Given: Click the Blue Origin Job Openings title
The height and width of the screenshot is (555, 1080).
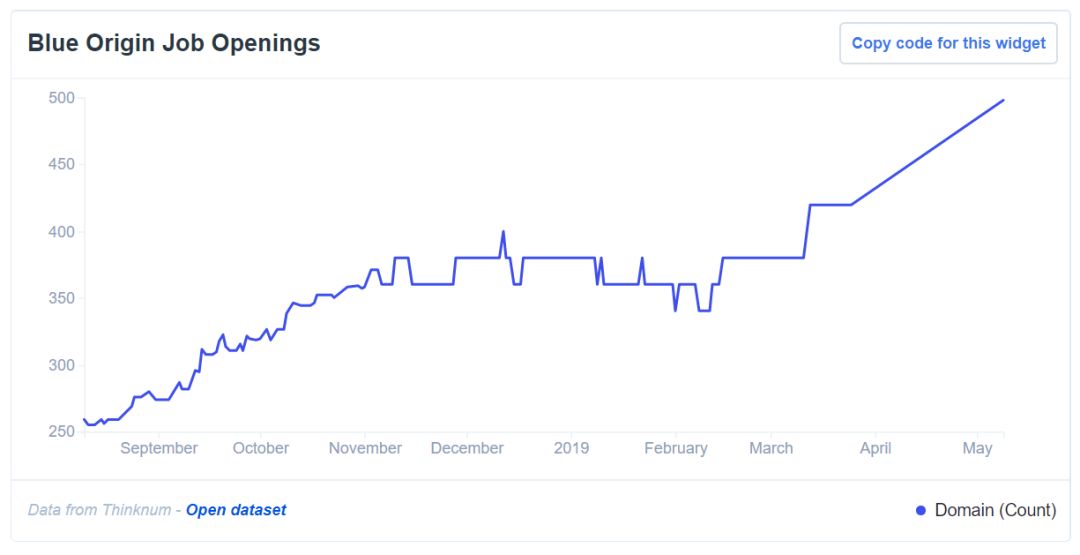Looking at the screenshot, I should point(174,43).
